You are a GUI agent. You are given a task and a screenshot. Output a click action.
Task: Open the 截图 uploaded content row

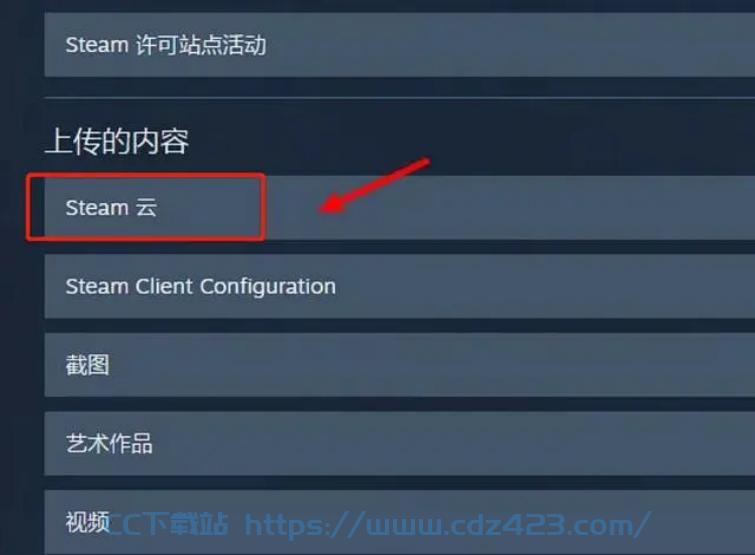(x=400, y=365)
